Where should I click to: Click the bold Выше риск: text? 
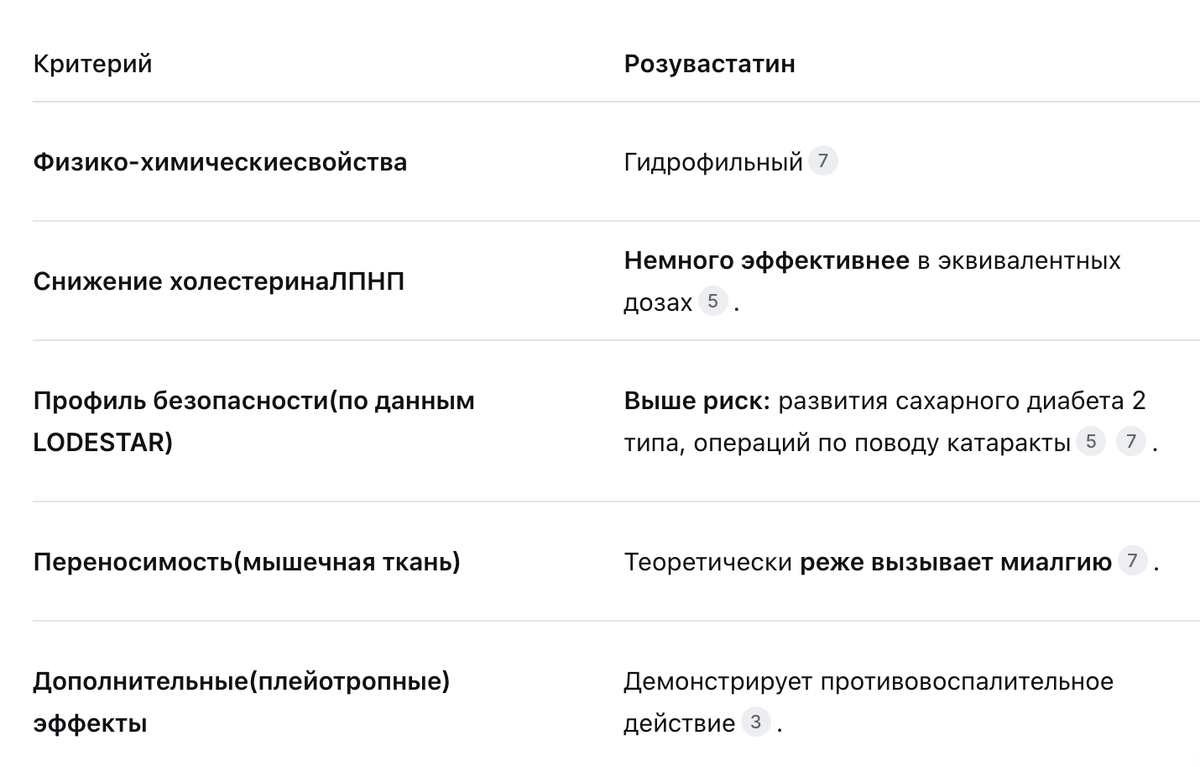pos(697,402)
